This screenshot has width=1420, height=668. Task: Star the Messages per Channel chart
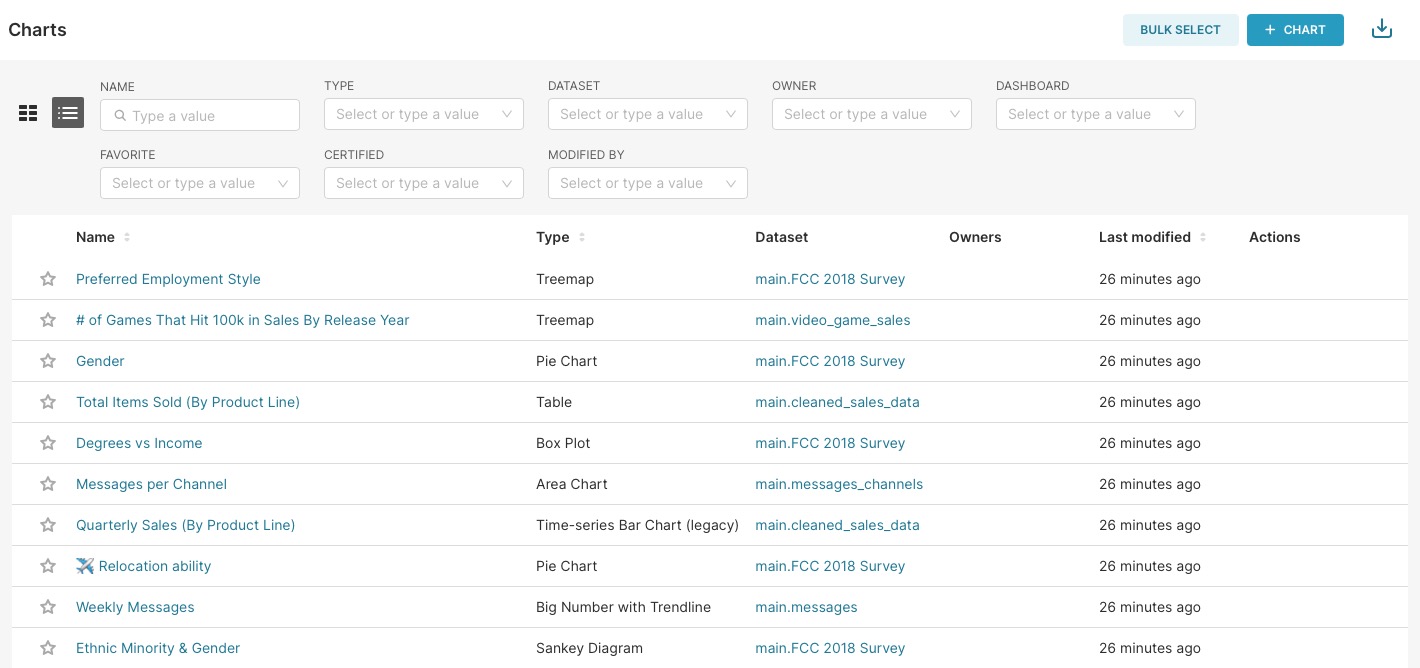48,484
